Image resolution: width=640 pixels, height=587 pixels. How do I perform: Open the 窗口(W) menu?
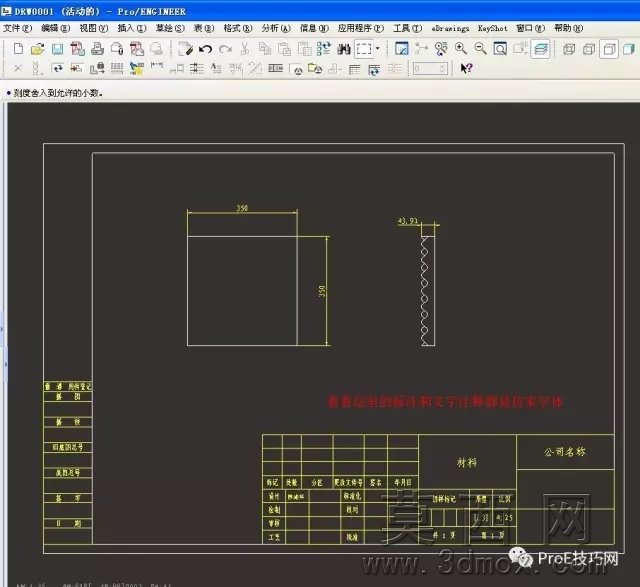pos(531,28)
